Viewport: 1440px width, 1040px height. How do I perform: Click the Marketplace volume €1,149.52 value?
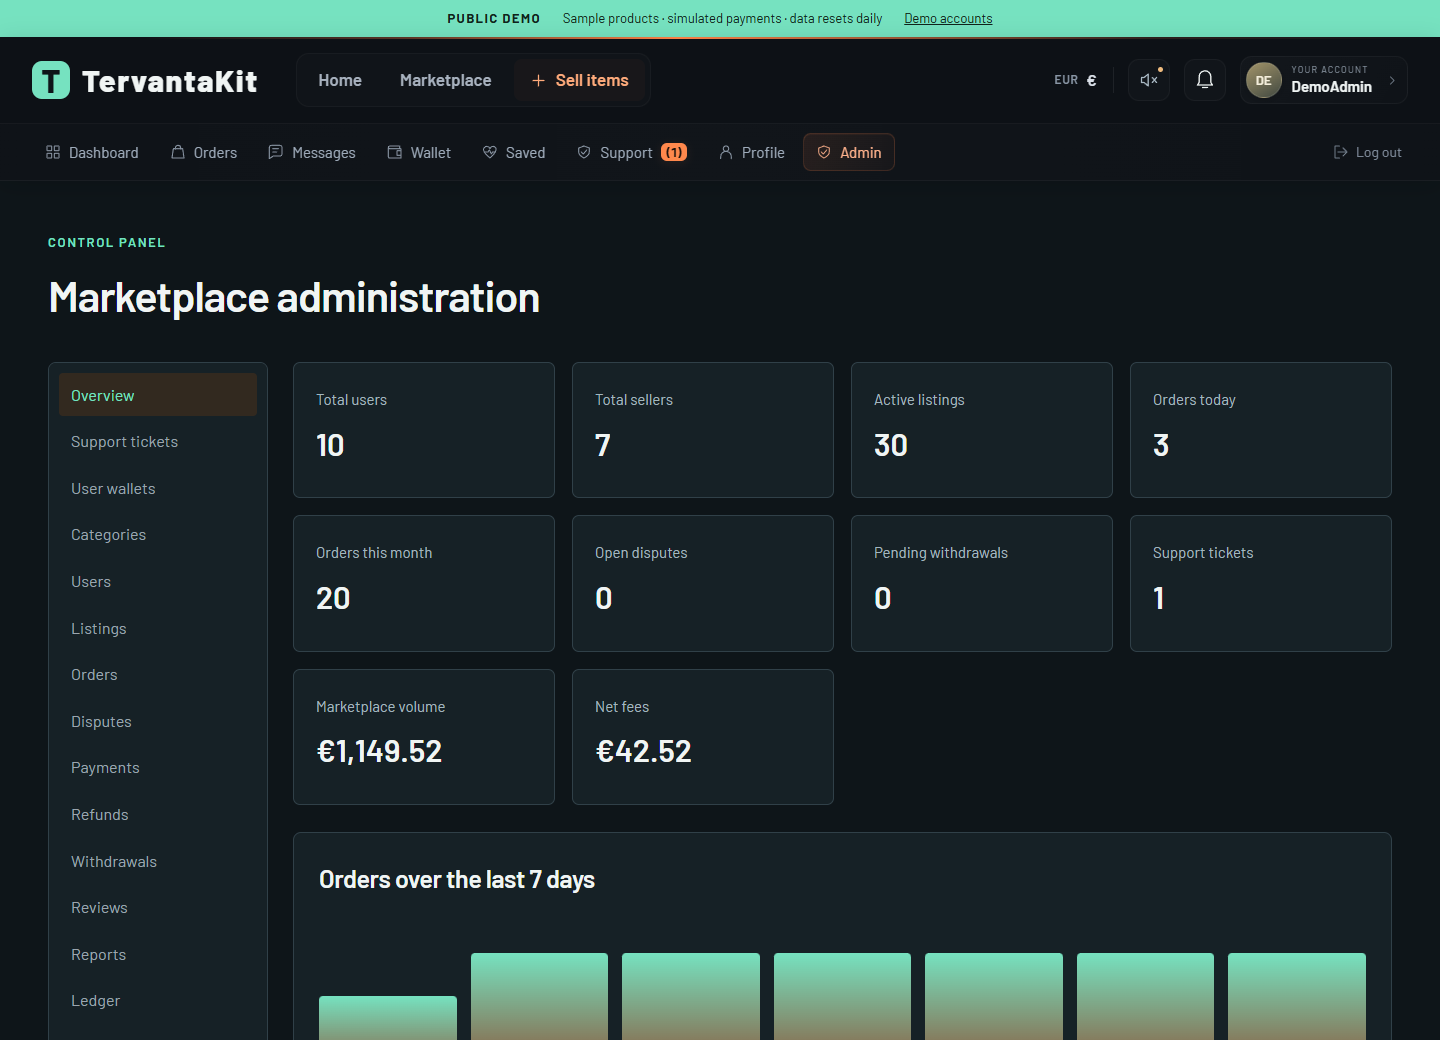pyautogui.click(x=379, y=751)
